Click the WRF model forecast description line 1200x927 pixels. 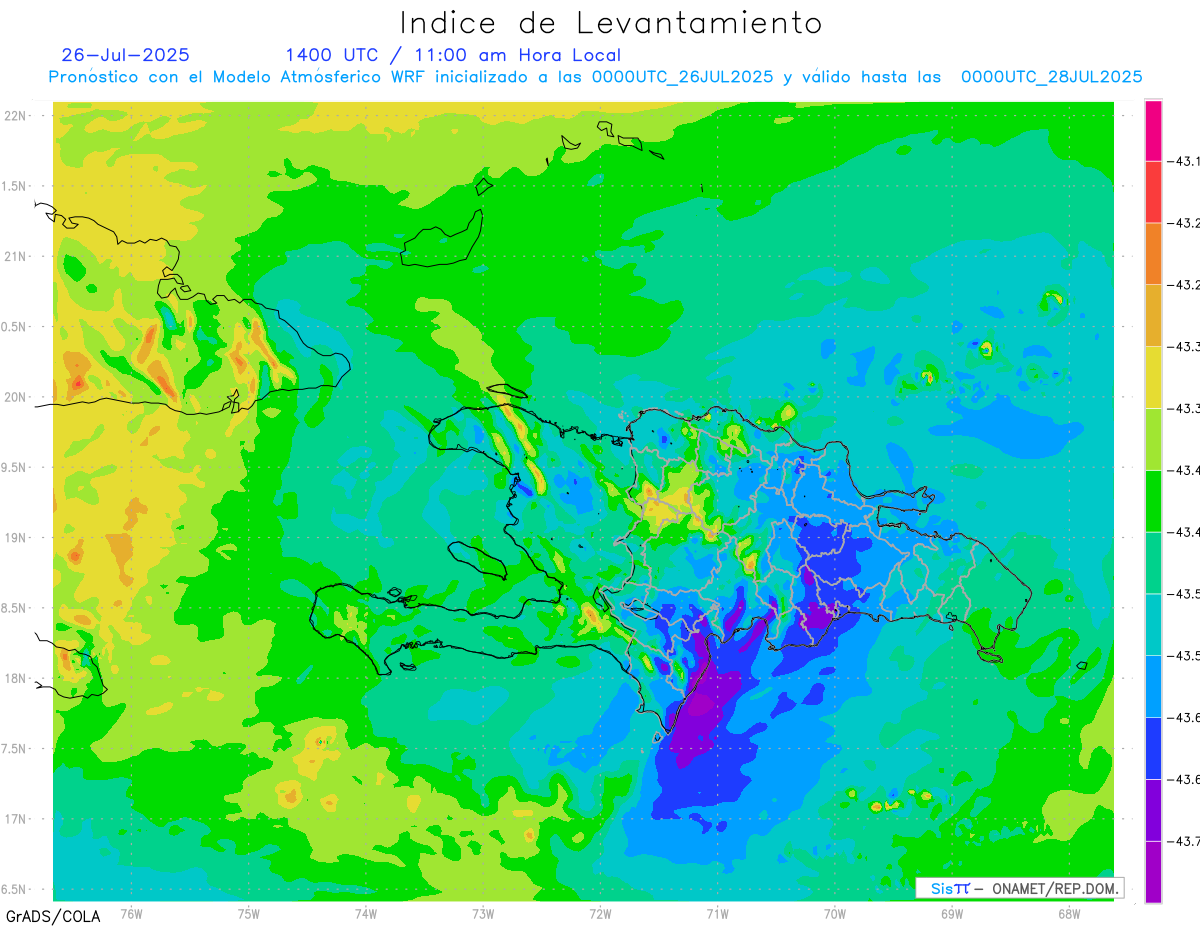[x=595, y=77]
